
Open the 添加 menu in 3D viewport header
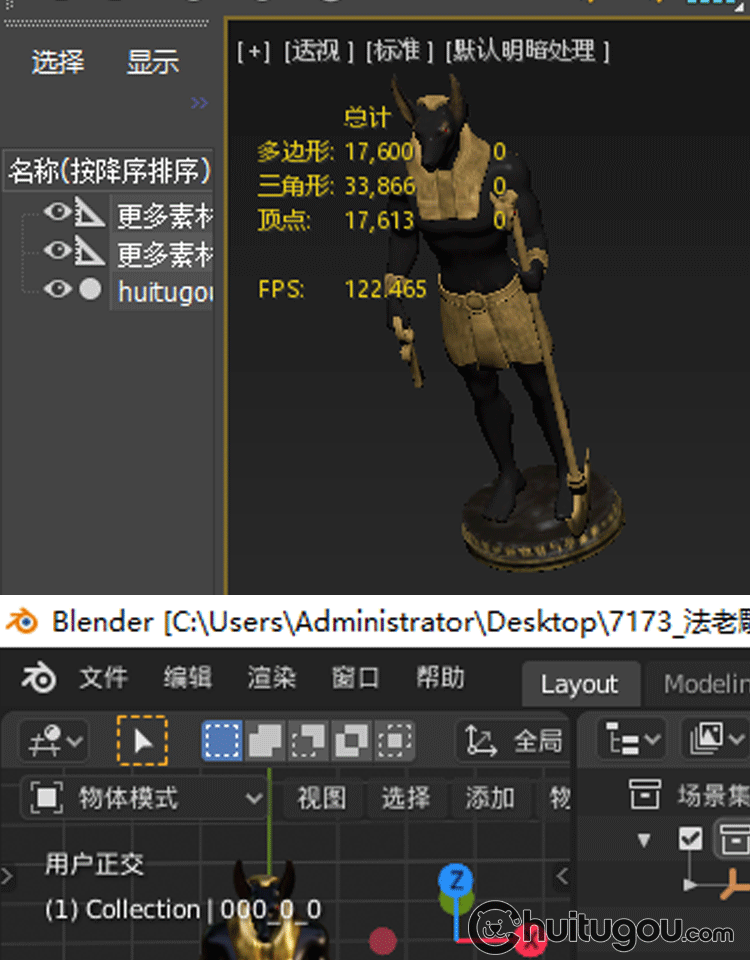(x=490, y=798)
